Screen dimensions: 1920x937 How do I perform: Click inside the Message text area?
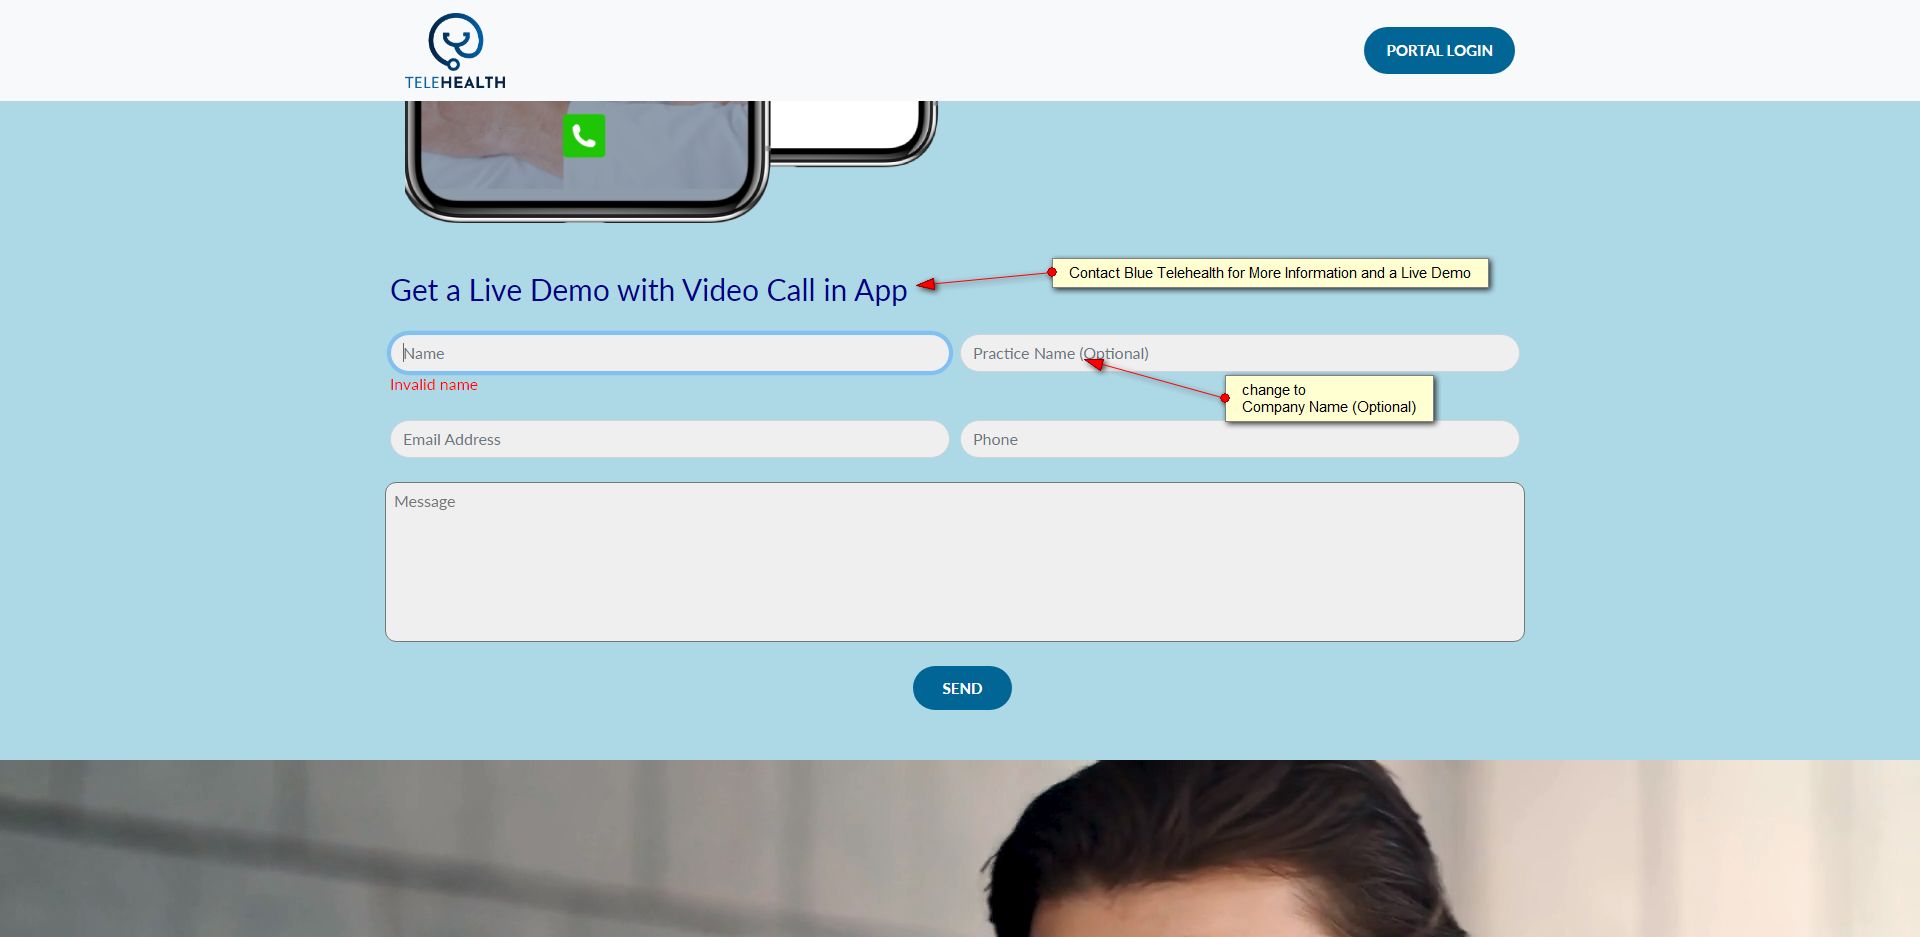pos(955,562)
